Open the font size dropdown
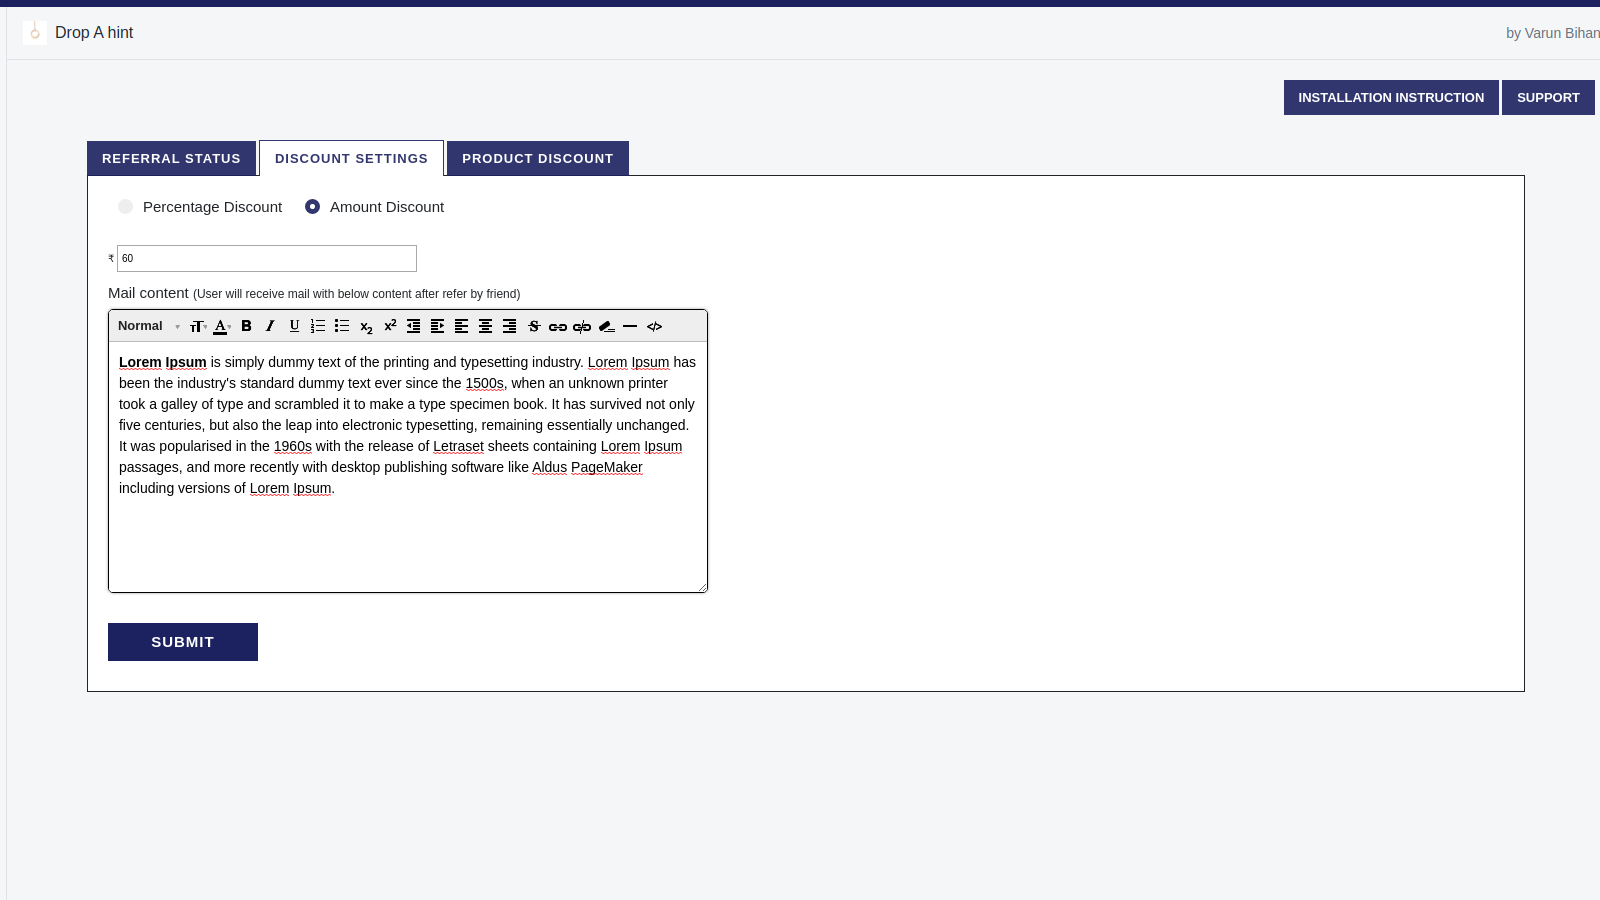Screen dimensions: 1600x900 click(x=198, y=326)
